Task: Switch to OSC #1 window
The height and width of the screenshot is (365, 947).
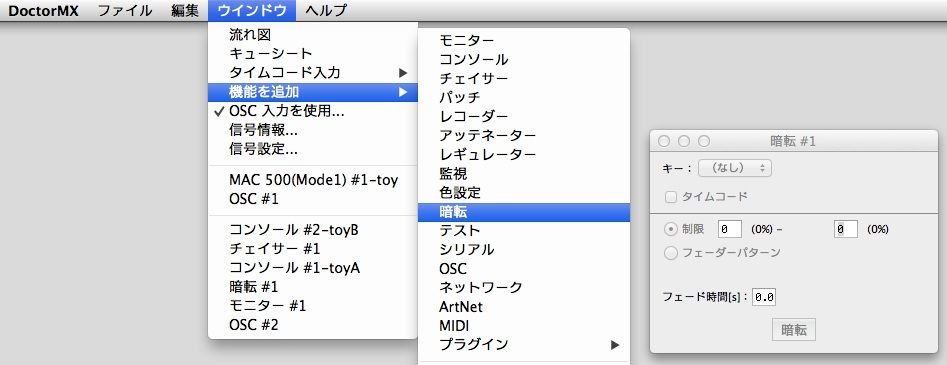Action: click(x=313, y=199)
